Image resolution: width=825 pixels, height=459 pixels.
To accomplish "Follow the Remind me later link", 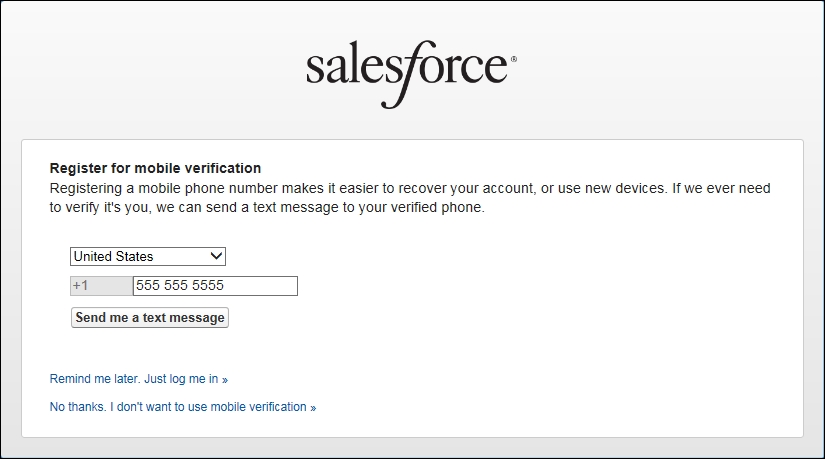I will (138, 379).
